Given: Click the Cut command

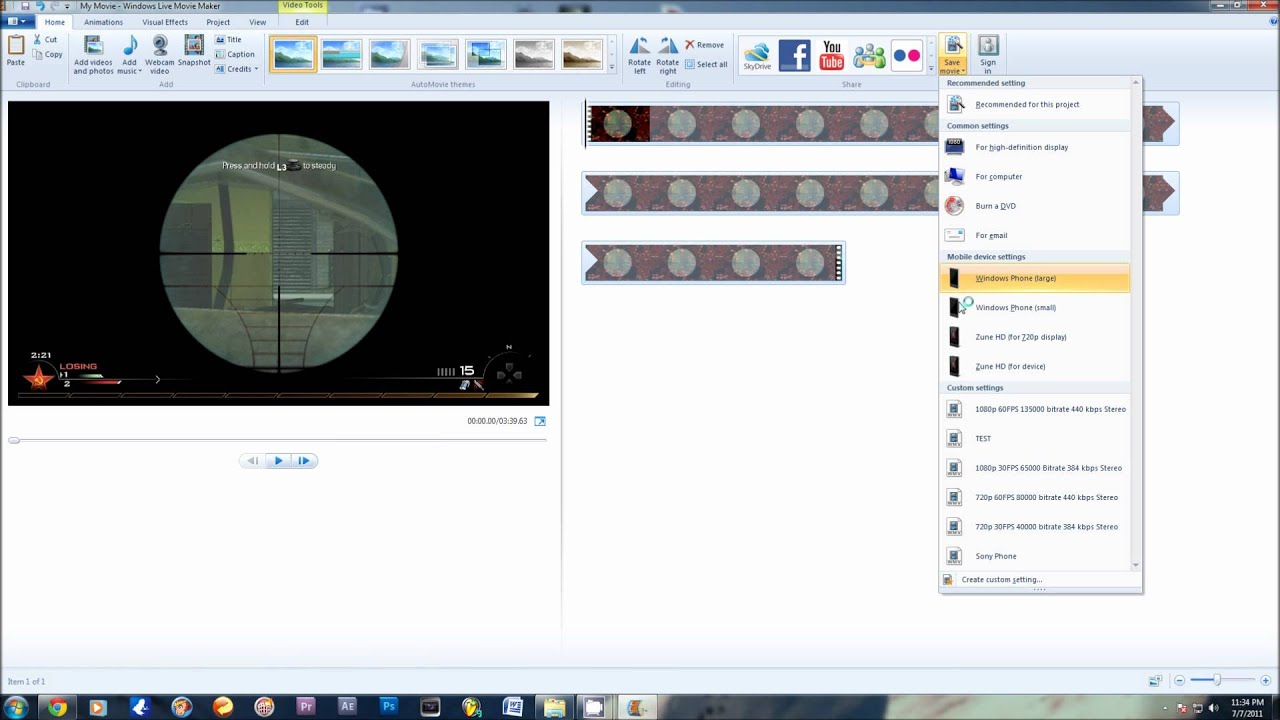Looking at the screenshot, I should (x=45, y=40).
